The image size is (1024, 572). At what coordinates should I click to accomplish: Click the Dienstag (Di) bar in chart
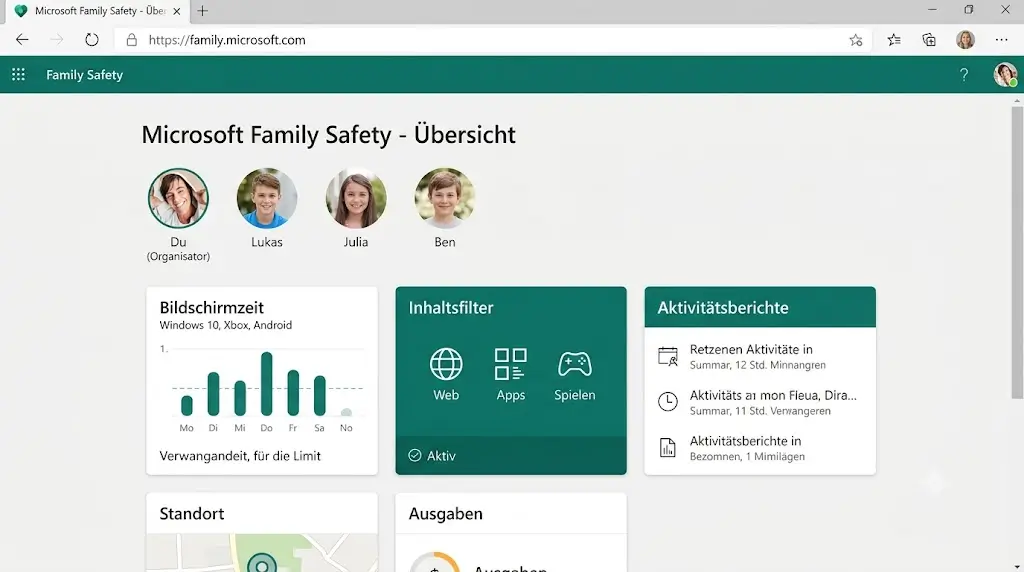[x=213, y=394]
